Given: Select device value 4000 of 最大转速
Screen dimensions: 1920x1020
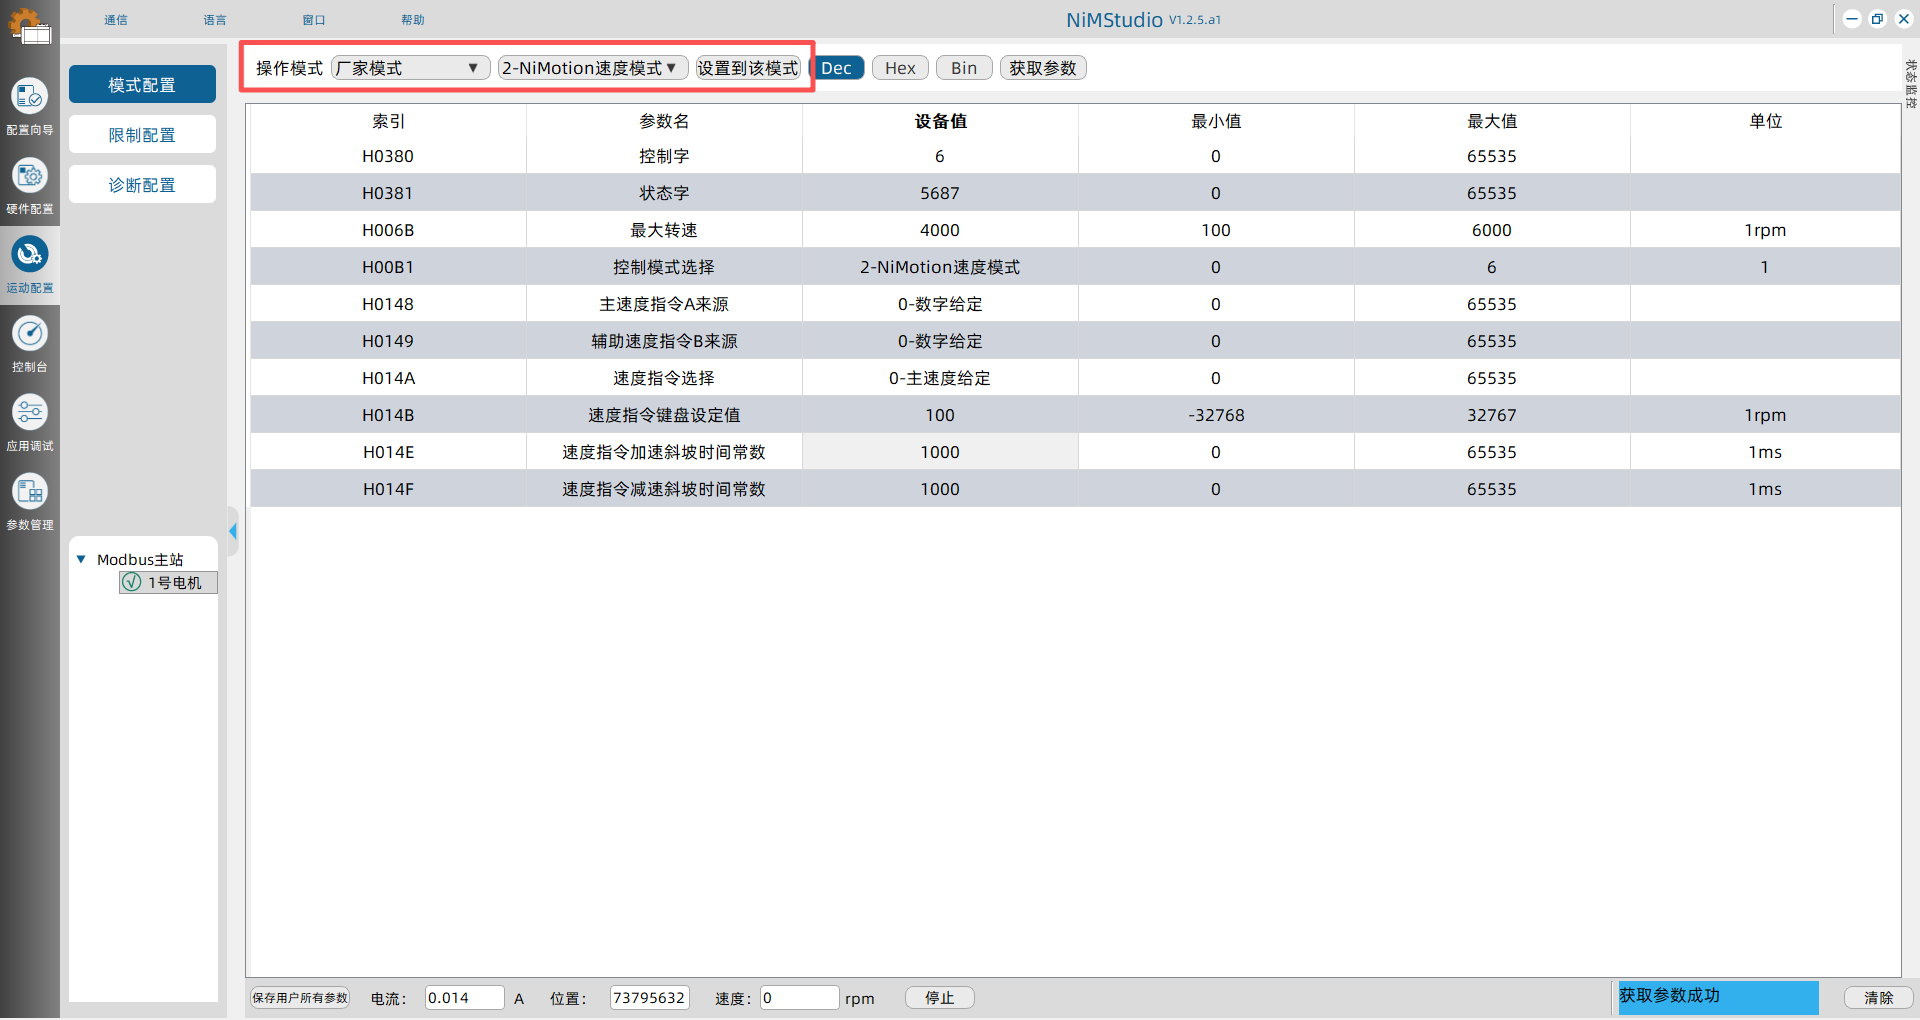Looking at the screenshot, I should click(940, 230).
